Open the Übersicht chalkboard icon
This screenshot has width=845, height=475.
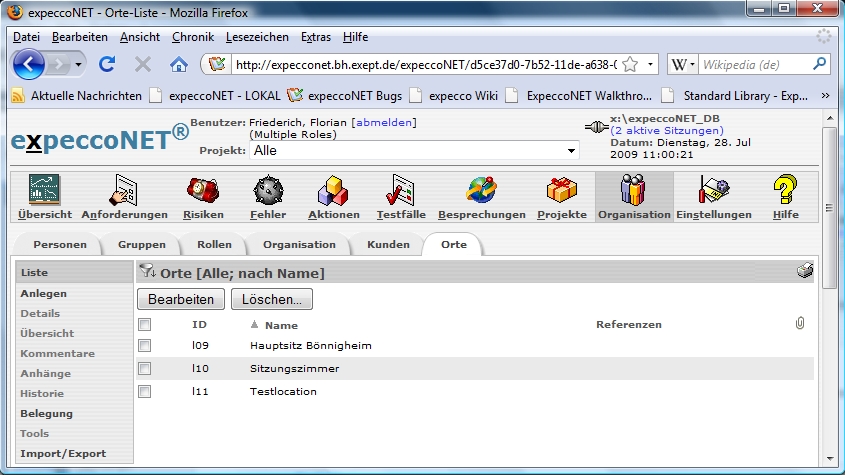pos(44,189)
